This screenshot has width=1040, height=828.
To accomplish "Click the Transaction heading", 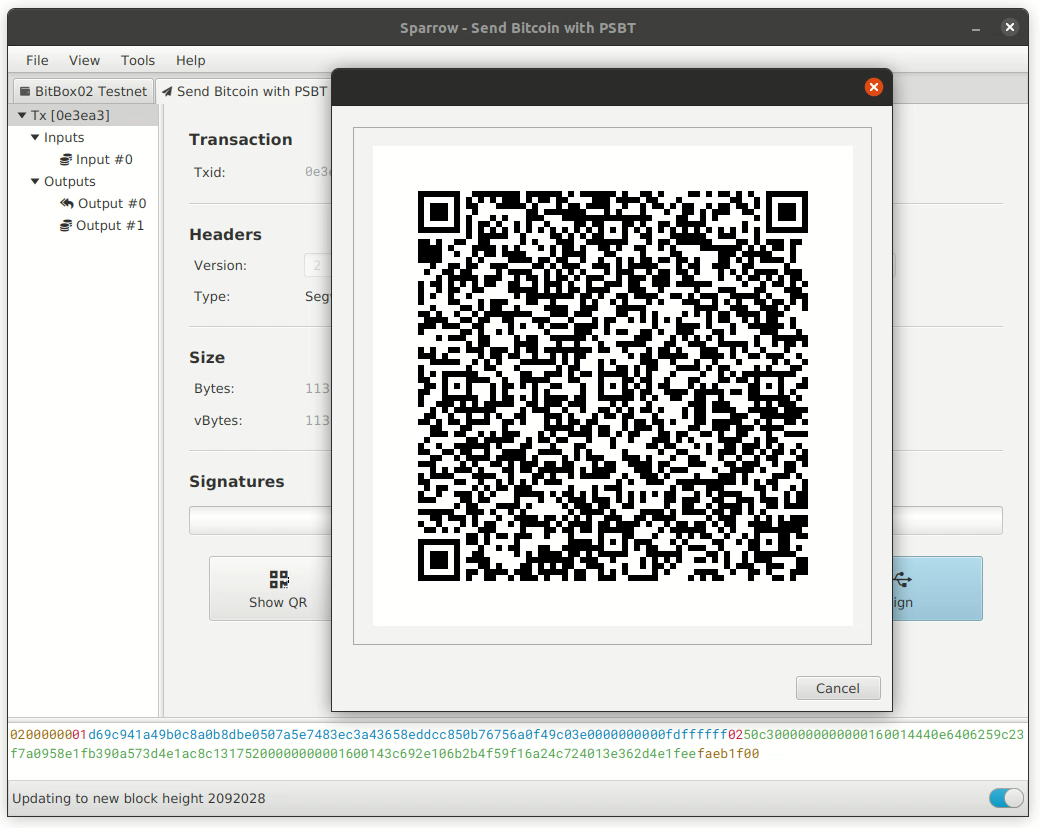I will [241, 139].
